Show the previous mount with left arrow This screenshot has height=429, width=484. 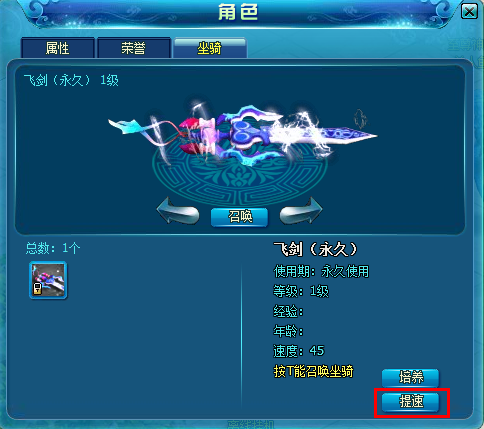pyautogui.click(x=178, y=212)
